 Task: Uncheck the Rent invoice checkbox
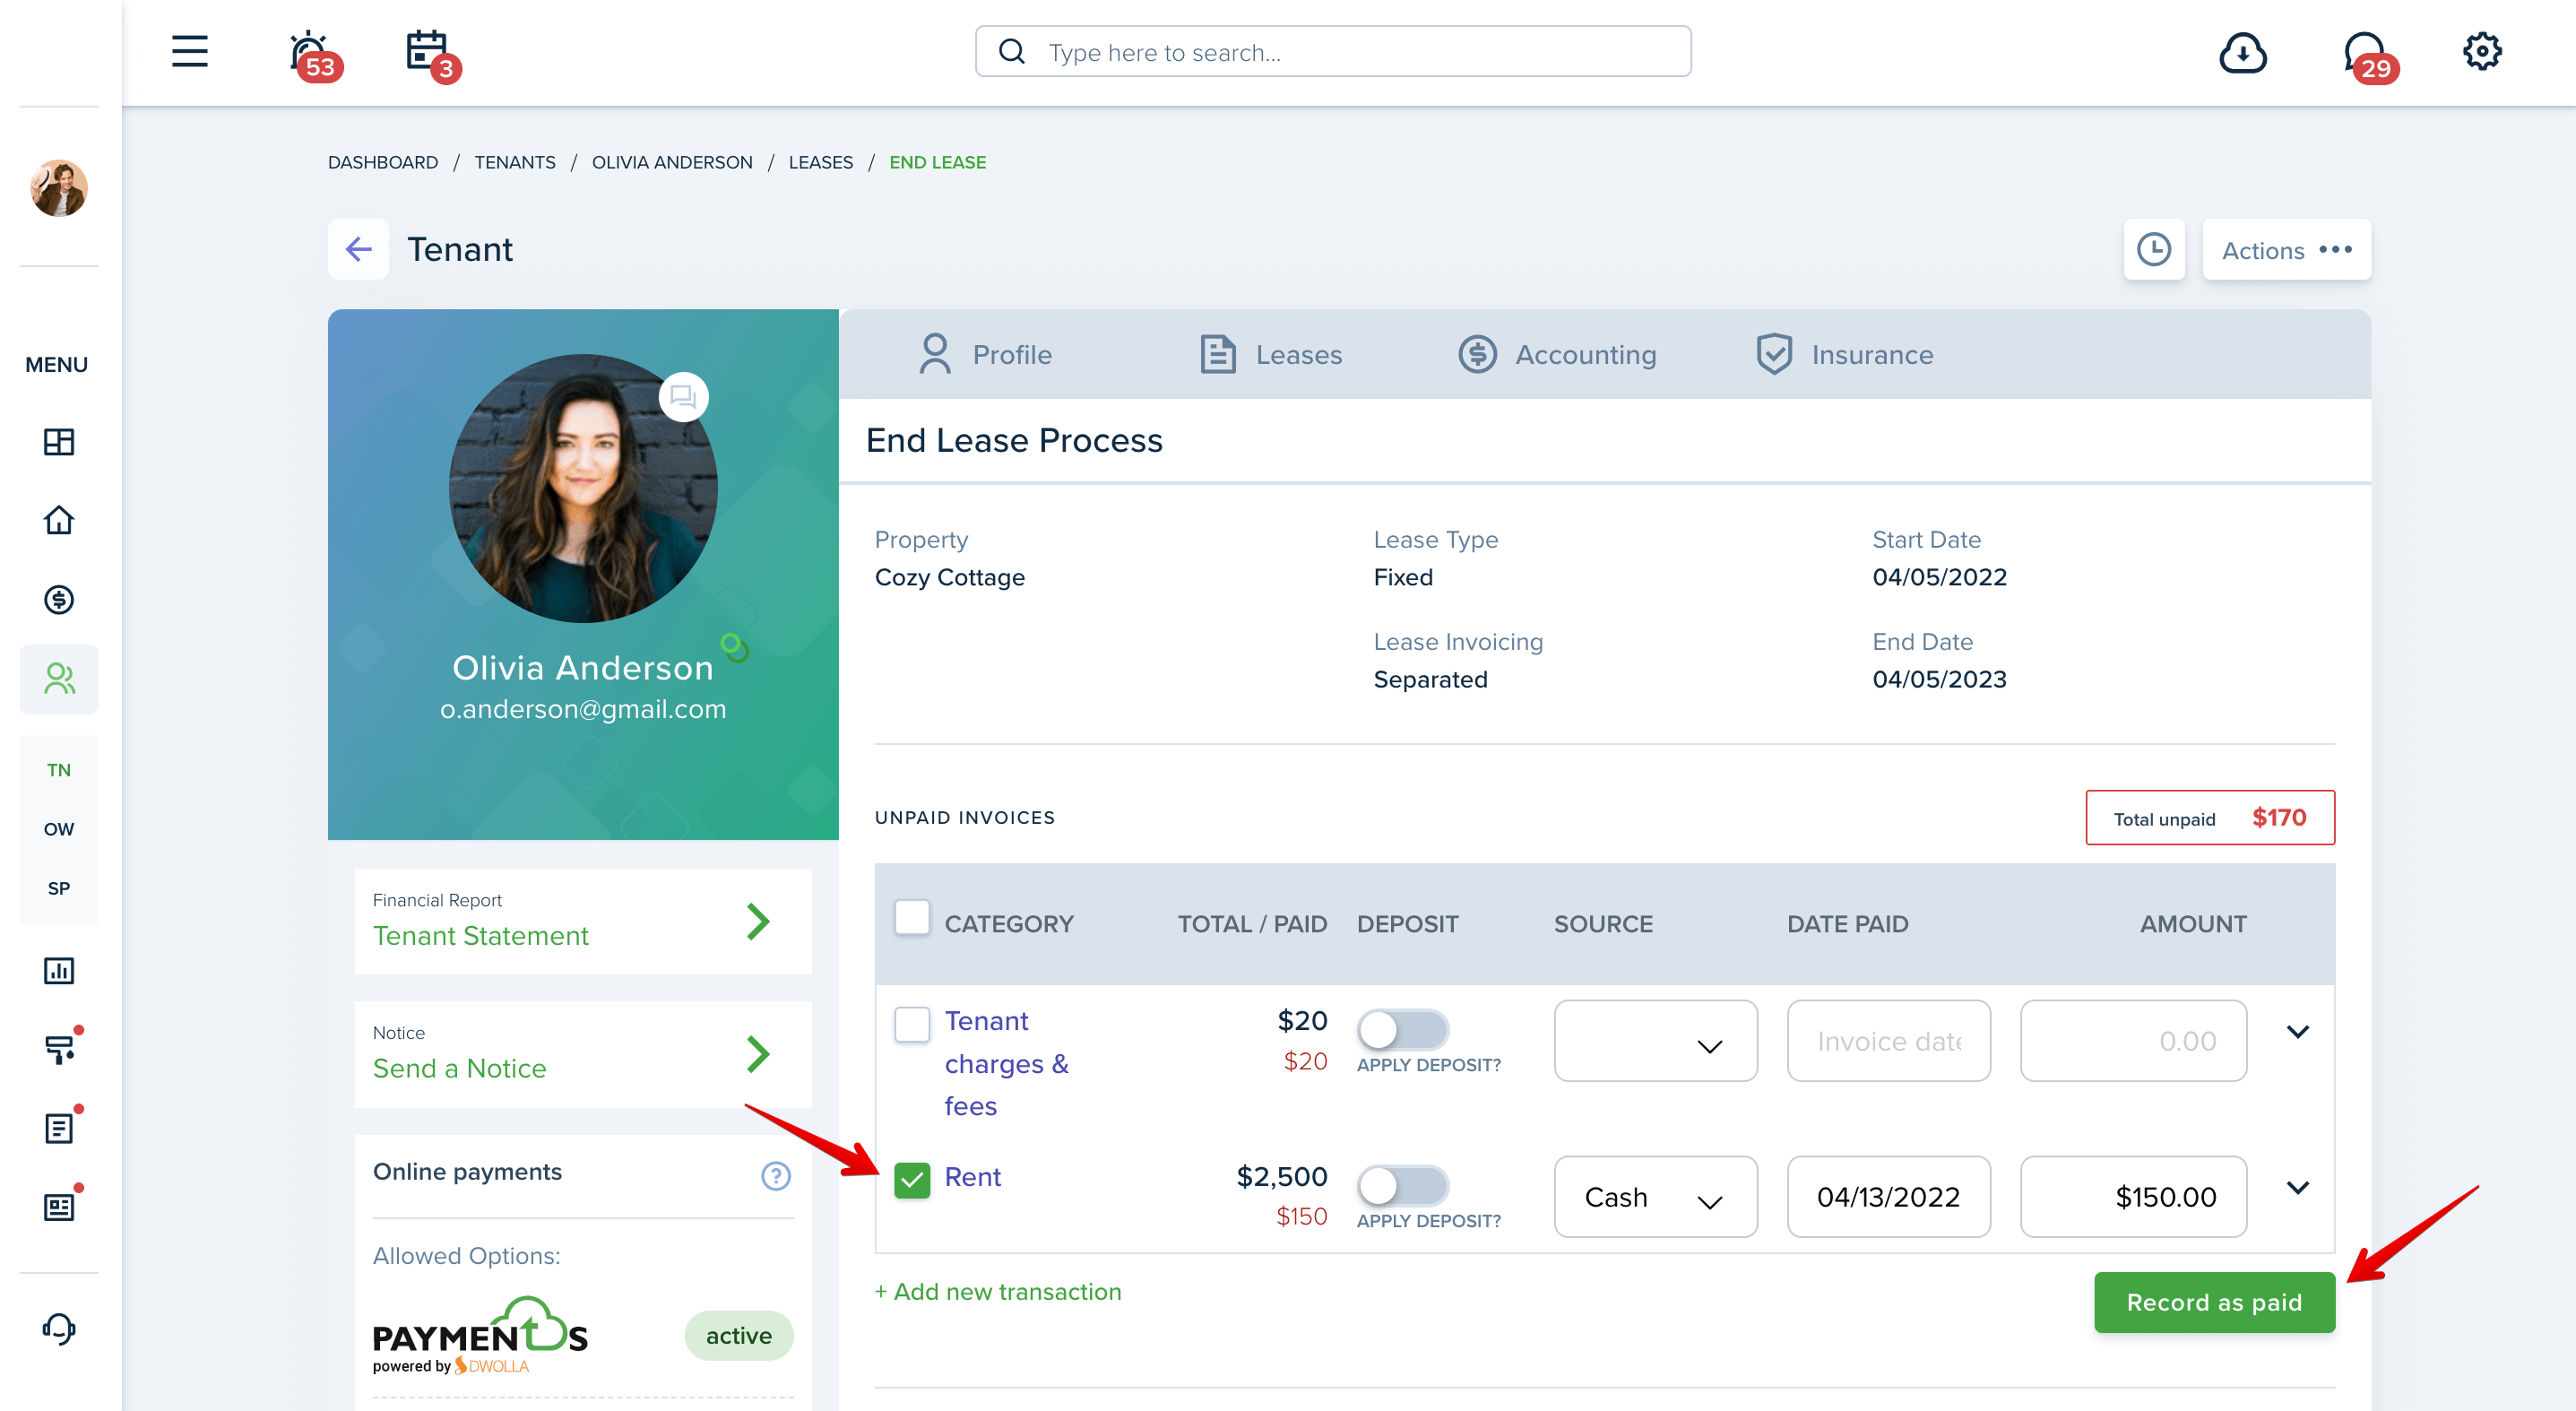pyautogui.click(x=911, y=1180)
